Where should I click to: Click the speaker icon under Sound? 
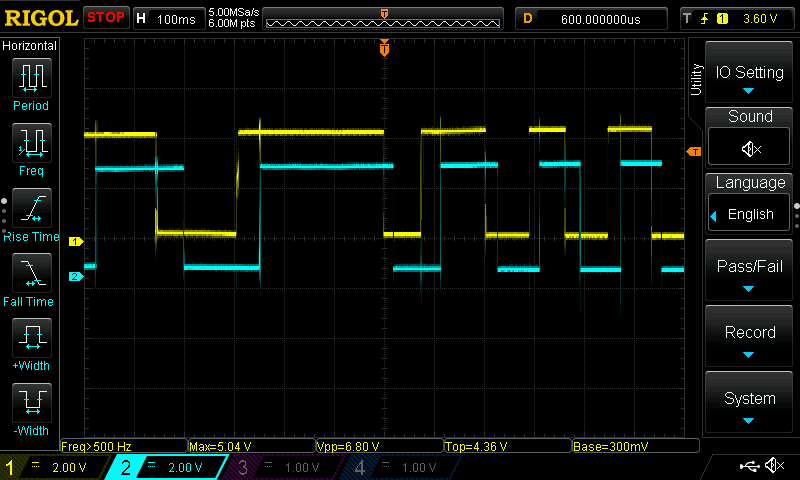(x=750, y=148)
